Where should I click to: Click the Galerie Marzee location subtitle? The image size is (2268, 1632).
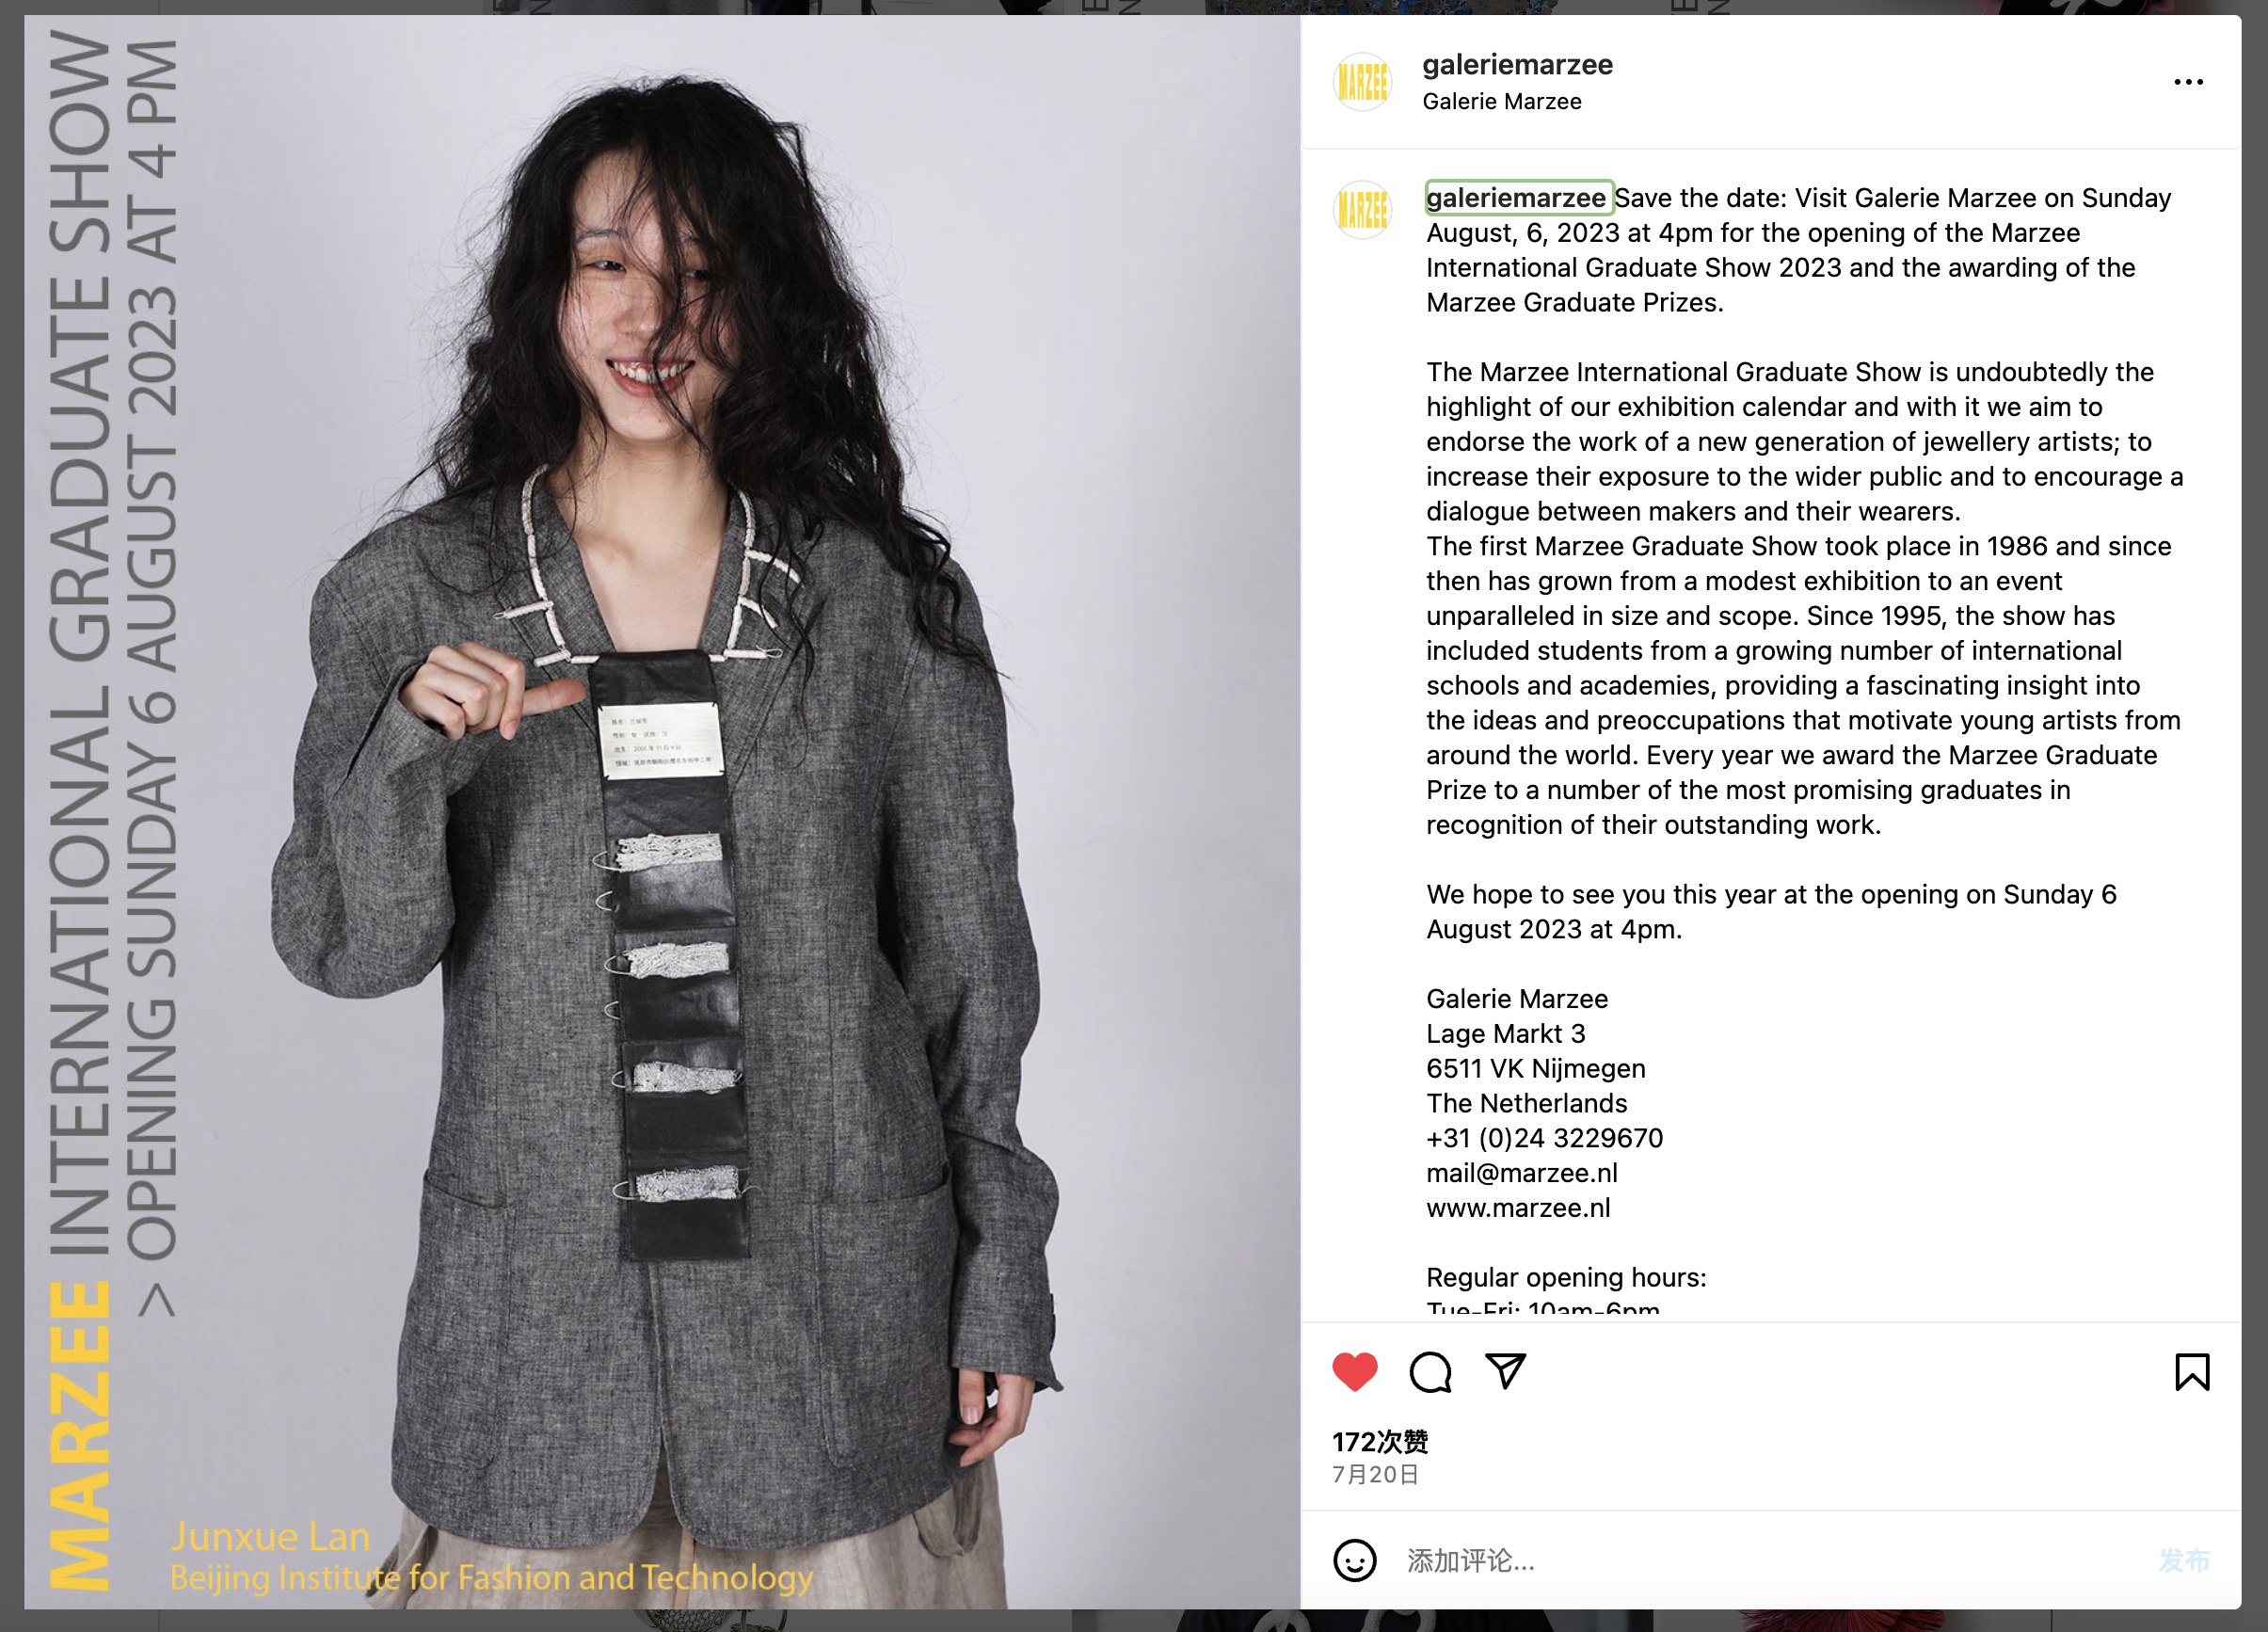1502,102
